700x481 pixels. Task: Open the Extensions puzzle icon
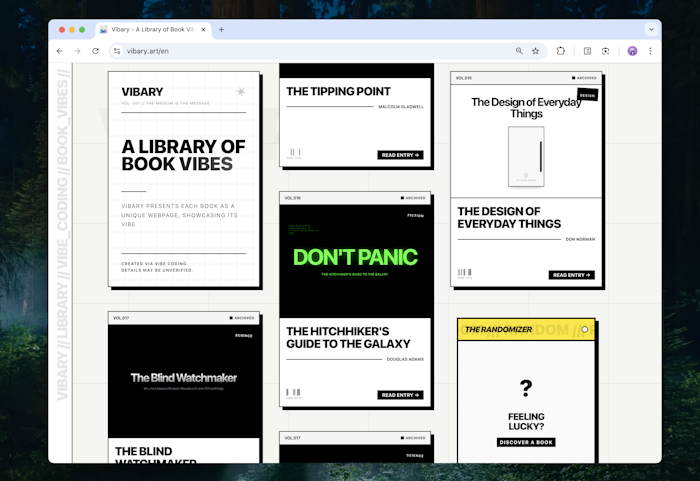point(561,51)
